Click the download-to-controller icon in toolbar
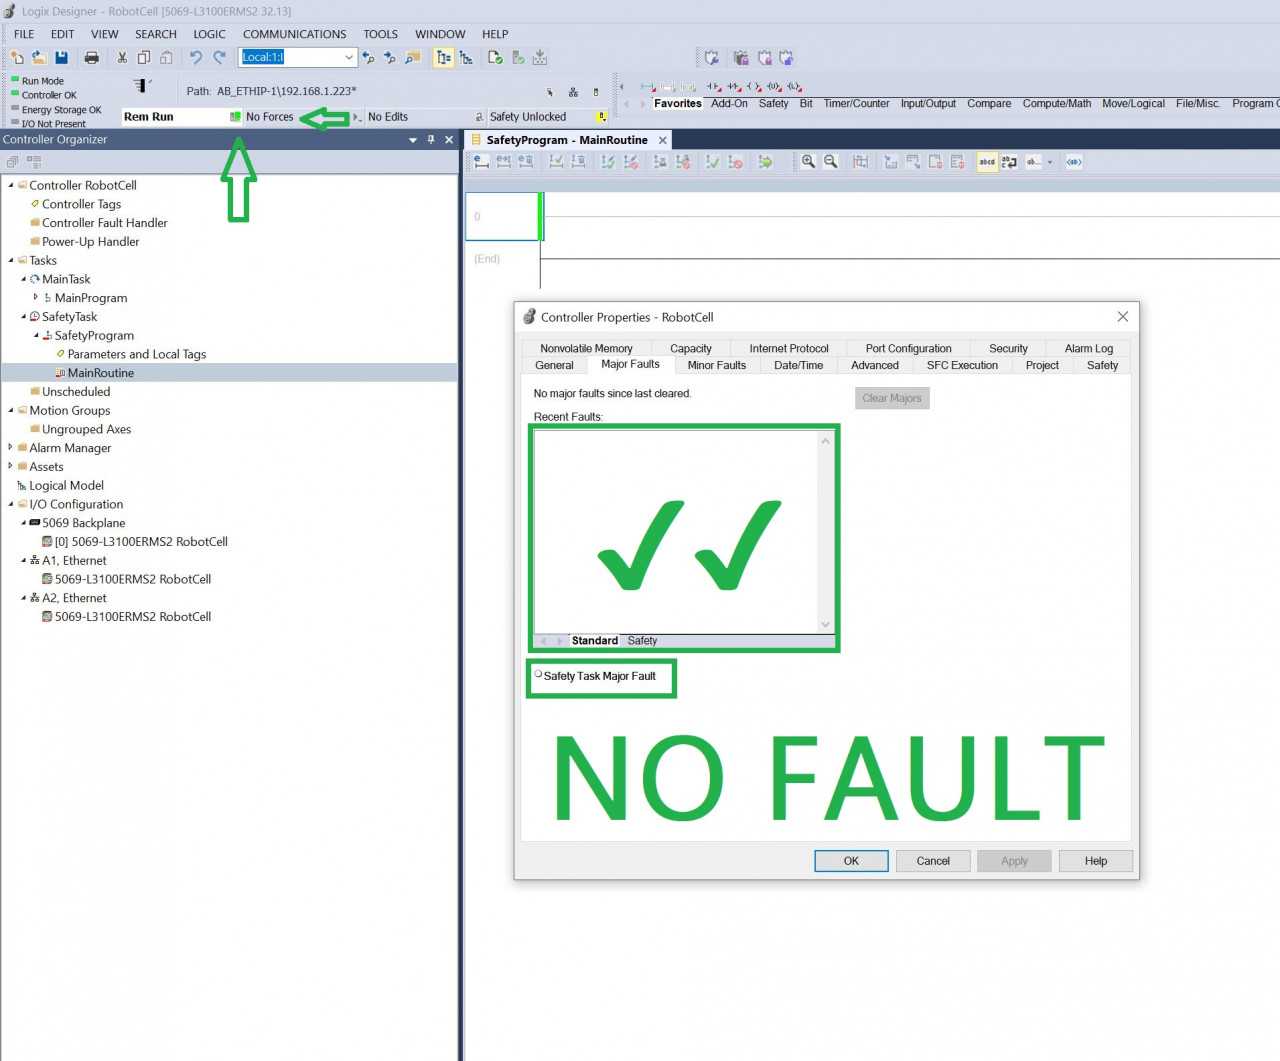This screenshot has width=1280, height=1061. click(540, 58)
